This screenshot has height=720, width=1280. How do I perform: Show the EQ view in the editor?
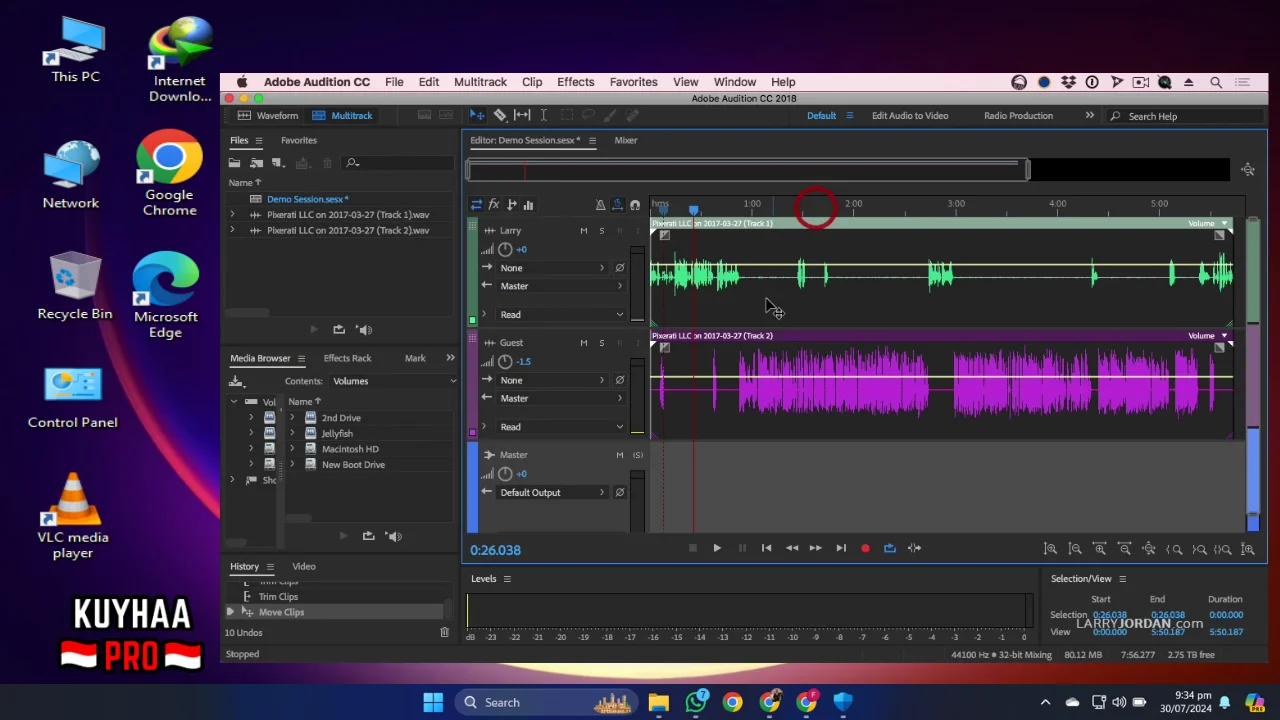pyautogui.click(x=528, y=205)
